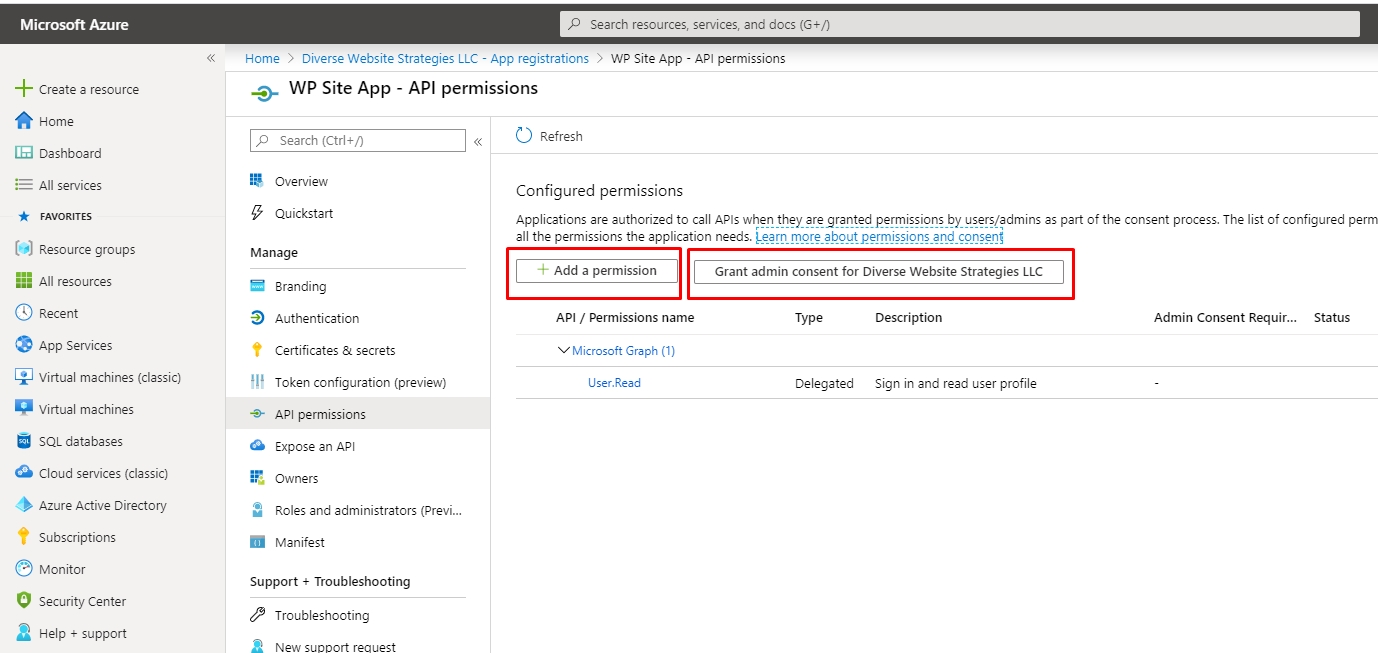Click the All resources grid icon
The height and width of the screenshot is (653, 1378).
tap(24, 281)
